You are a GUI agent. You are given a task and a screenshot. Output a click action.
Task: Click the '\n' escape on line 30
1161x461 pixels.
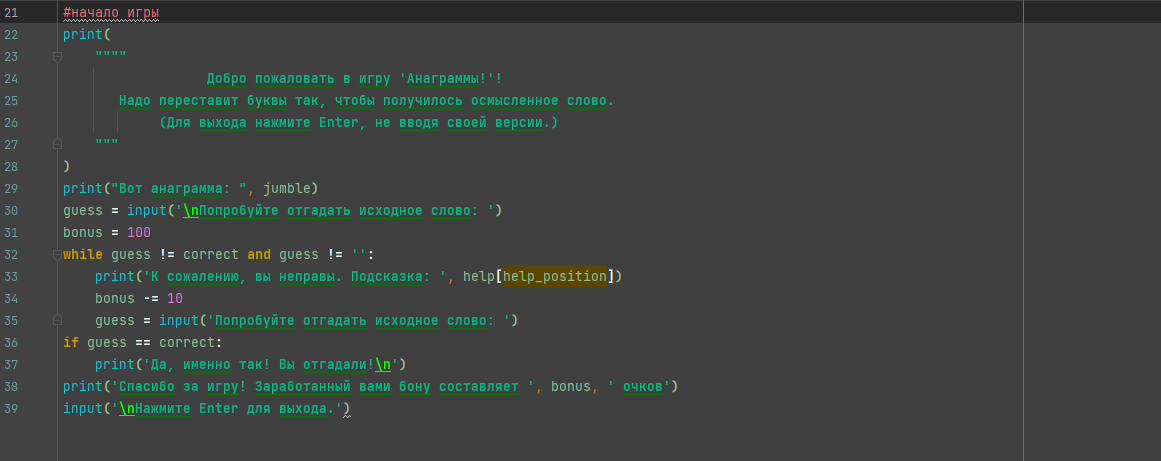coord(190,211)
